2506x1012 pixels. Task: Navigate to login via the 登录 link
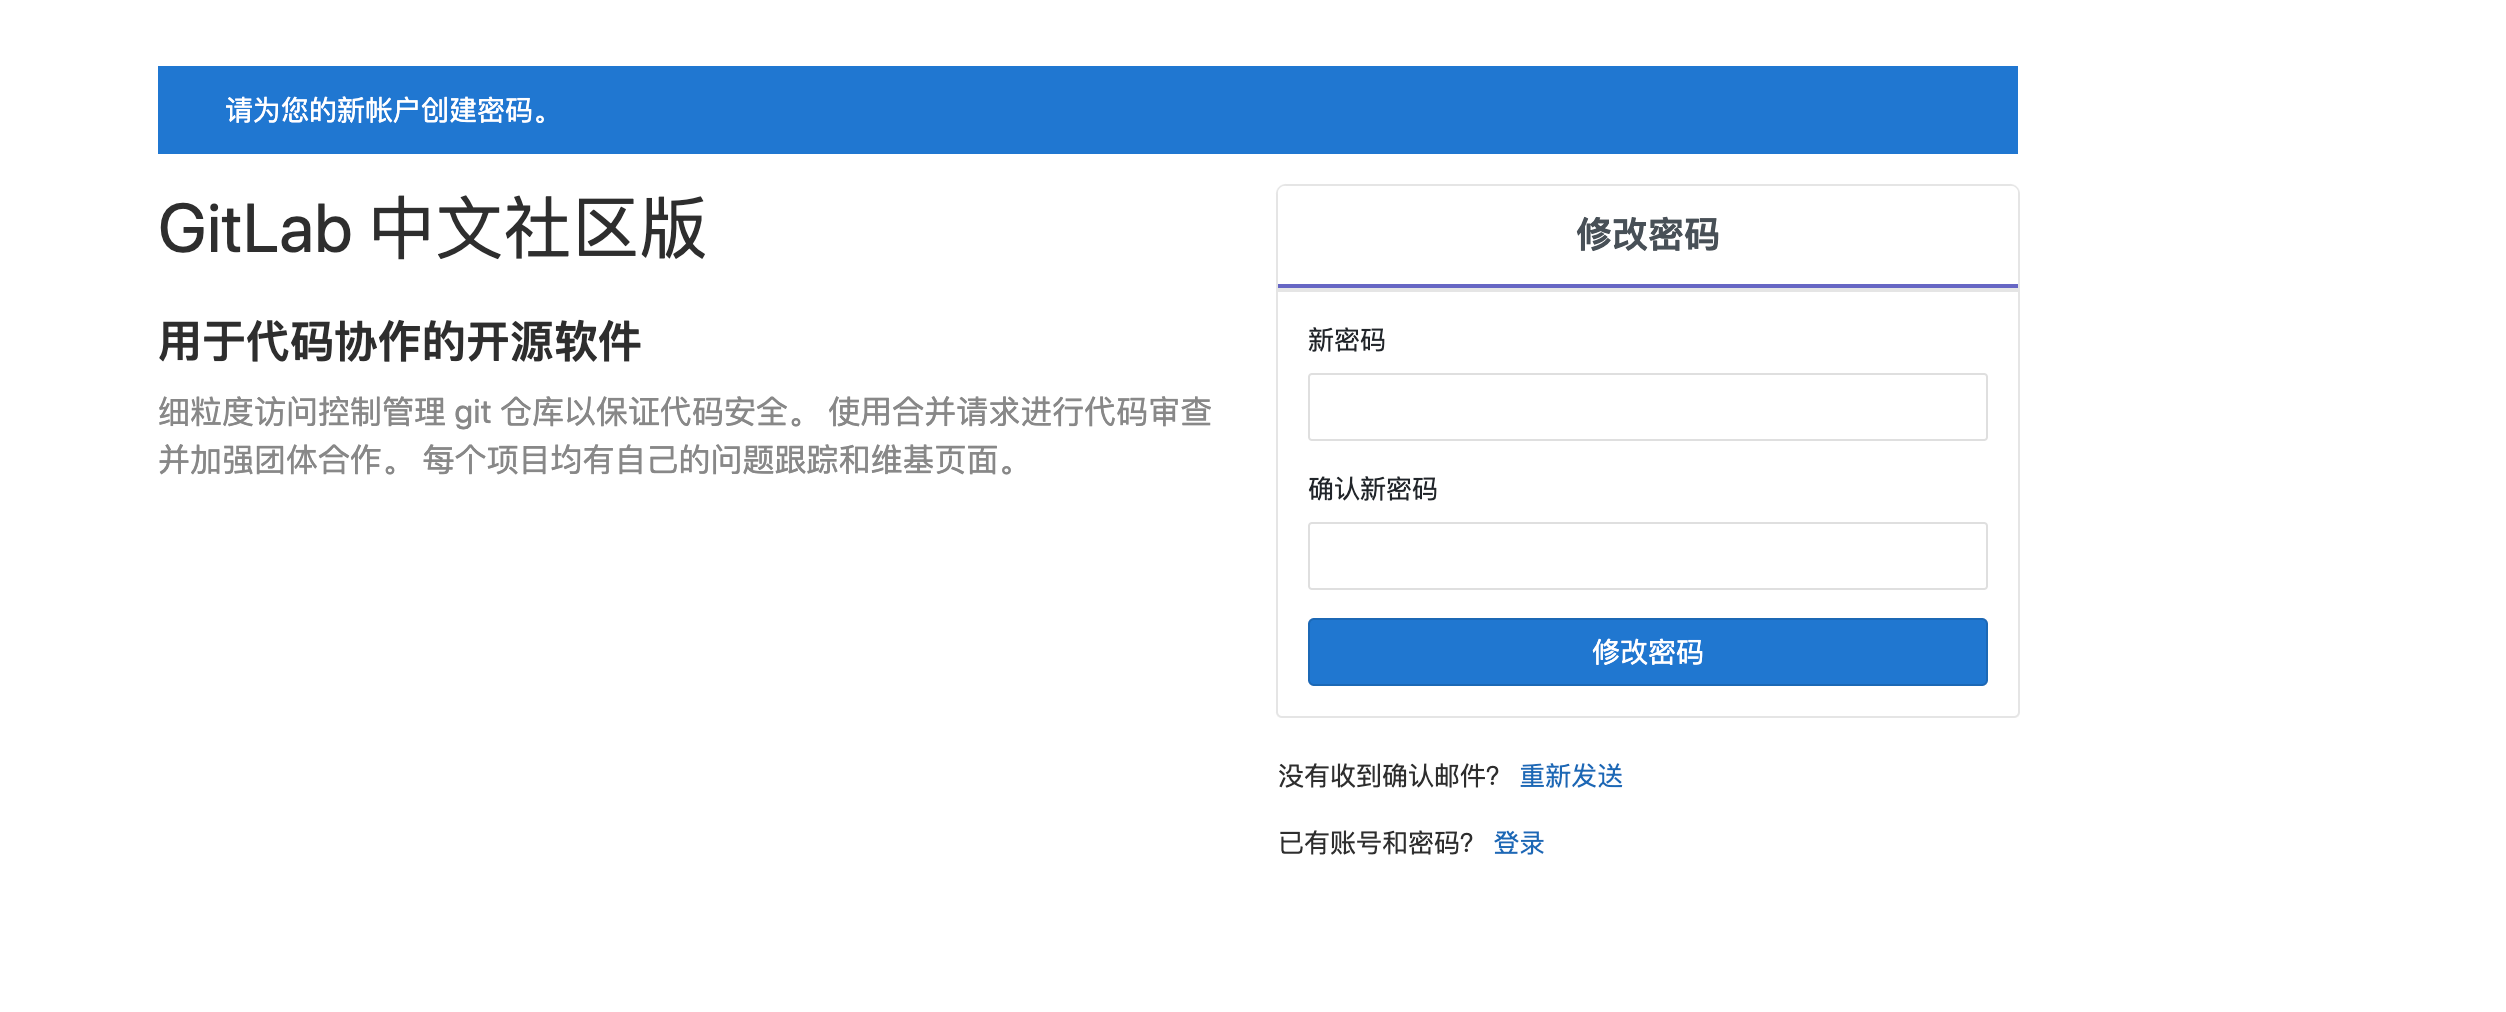pyautogui.click(x=1518, y=845)
